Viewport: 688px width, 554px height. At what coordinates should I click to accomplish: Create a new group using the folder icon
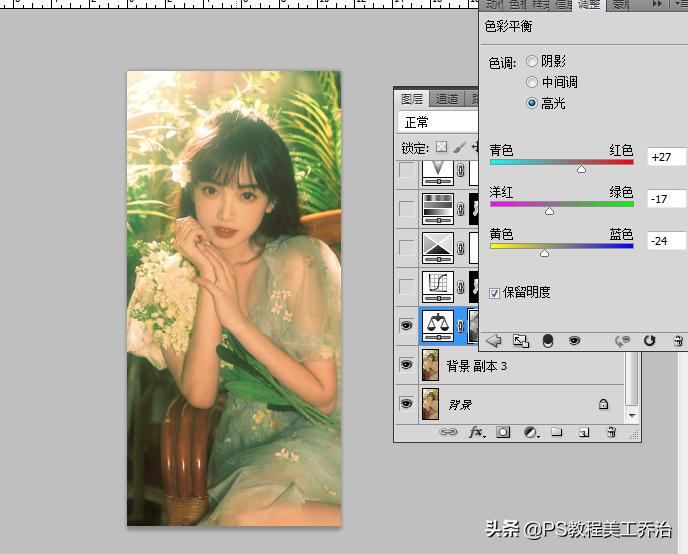tap(557, 432)
